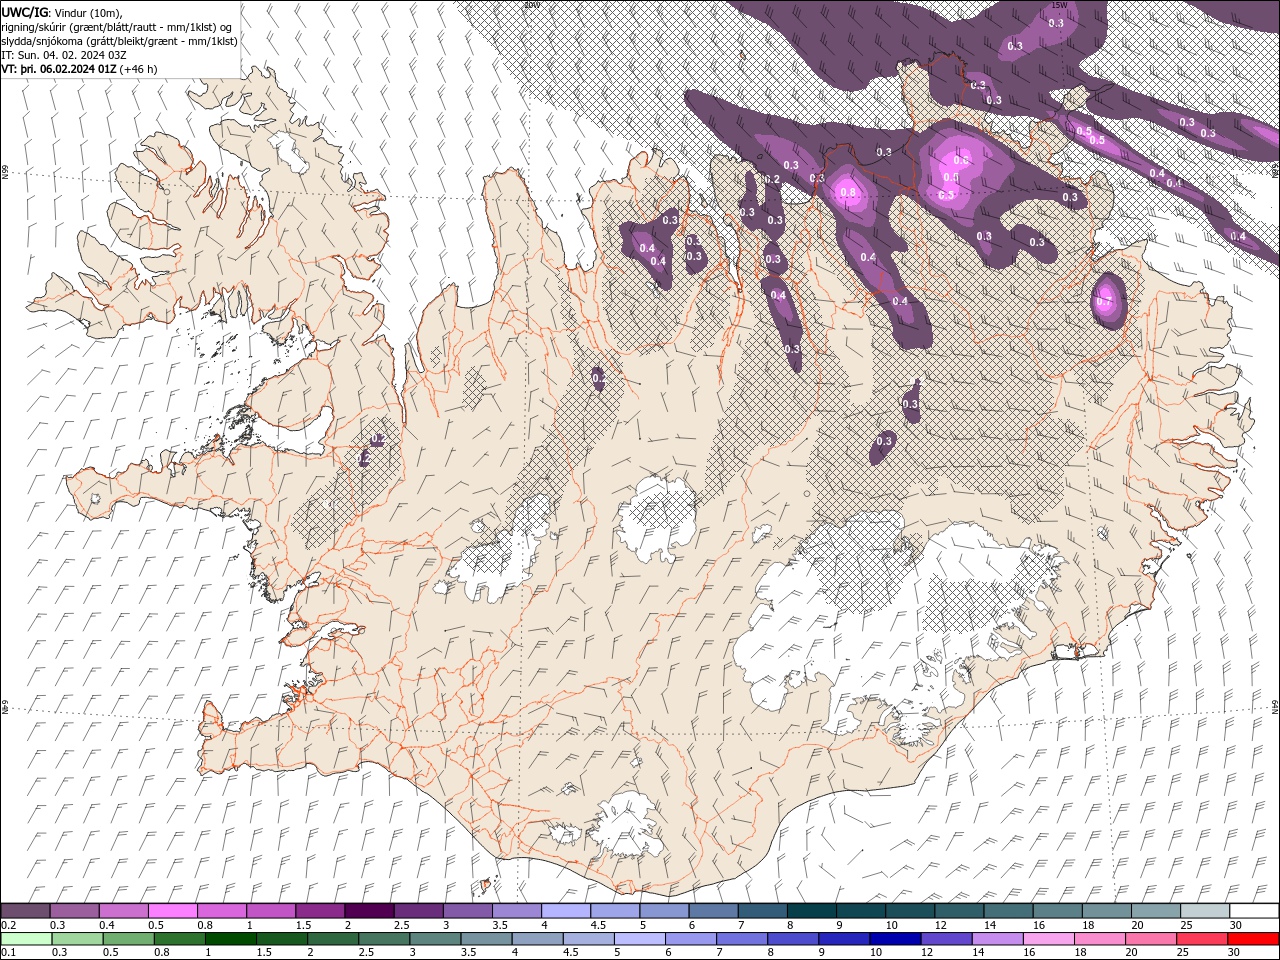Click the top legend swatch labeled 1.5
Image resolution: width=1280 pixels, height=960 pixels.
(320, 911)
